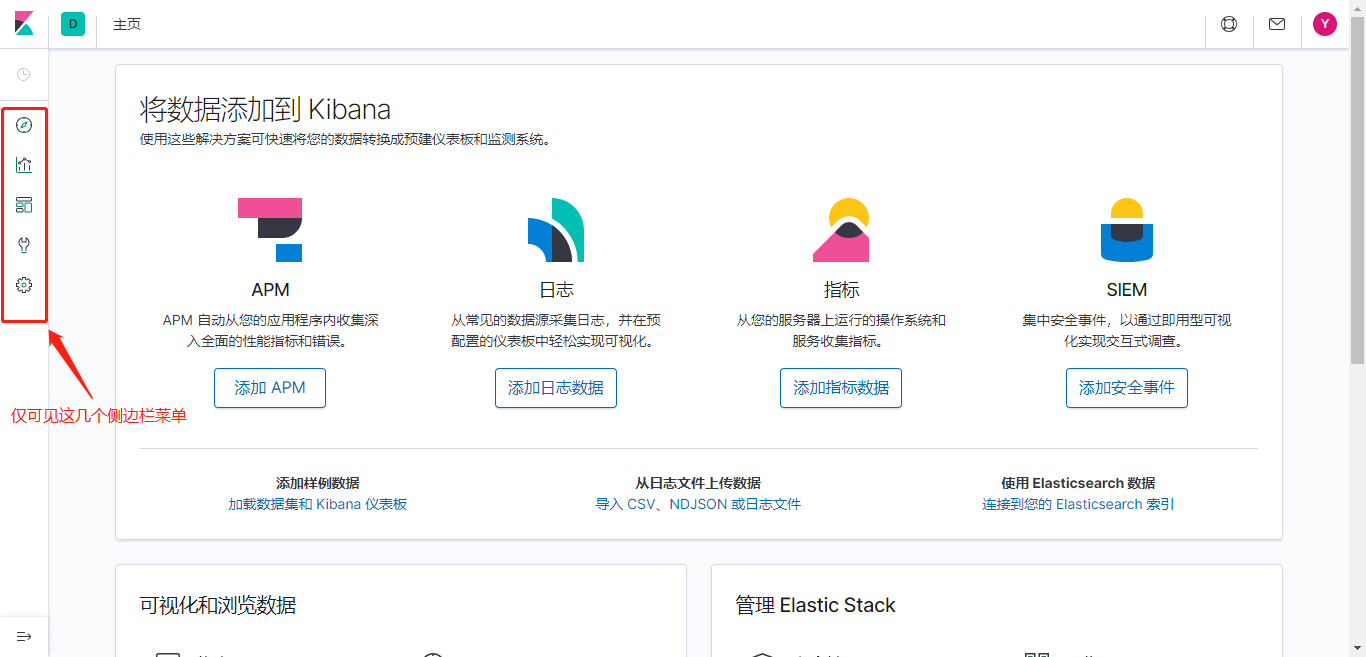Click the 指标 card title

pos(841,290)
